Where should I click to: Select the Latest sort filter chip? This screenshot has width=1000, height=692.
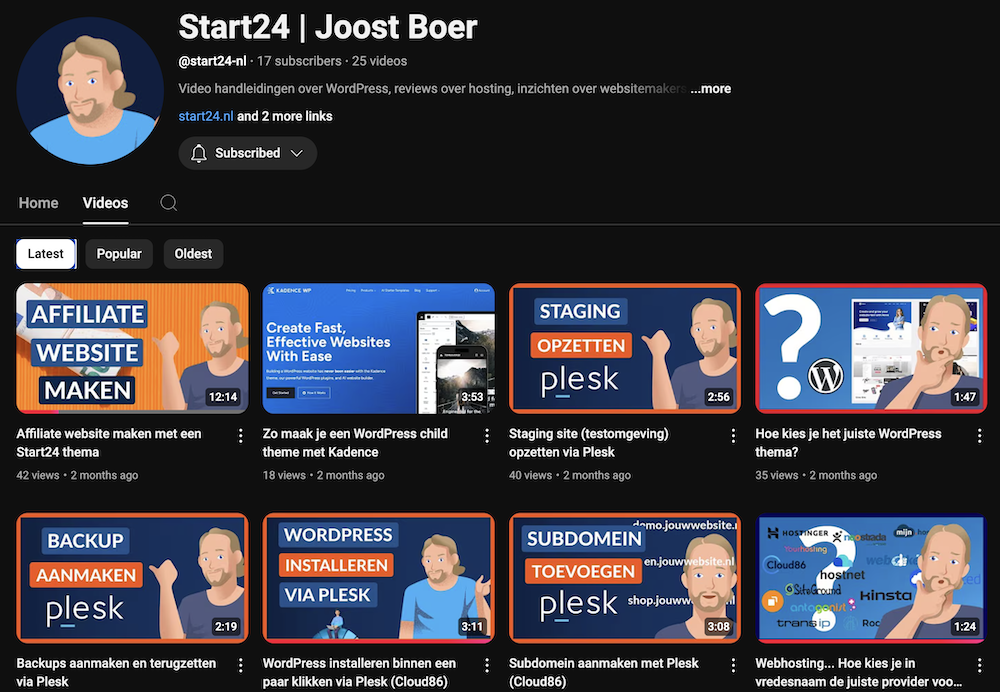[46, 254]
